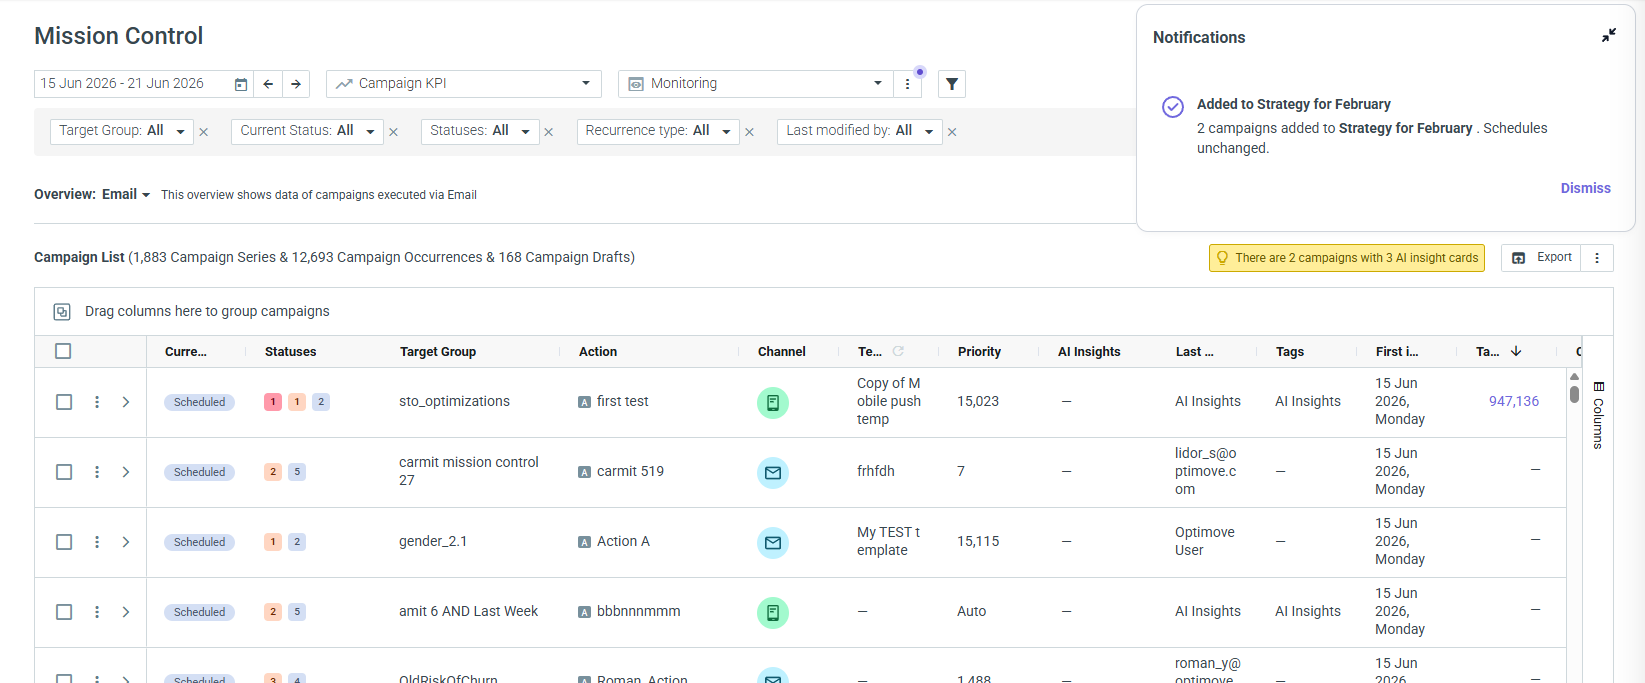Open more options next to Export

(1597, 258)
